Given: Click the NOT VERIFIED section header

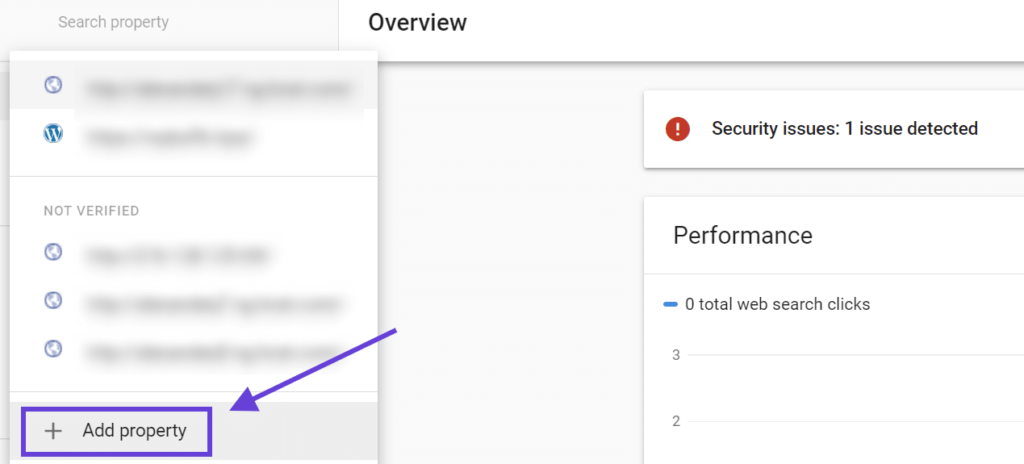Looking at the screenshot, I should (91, 211).
